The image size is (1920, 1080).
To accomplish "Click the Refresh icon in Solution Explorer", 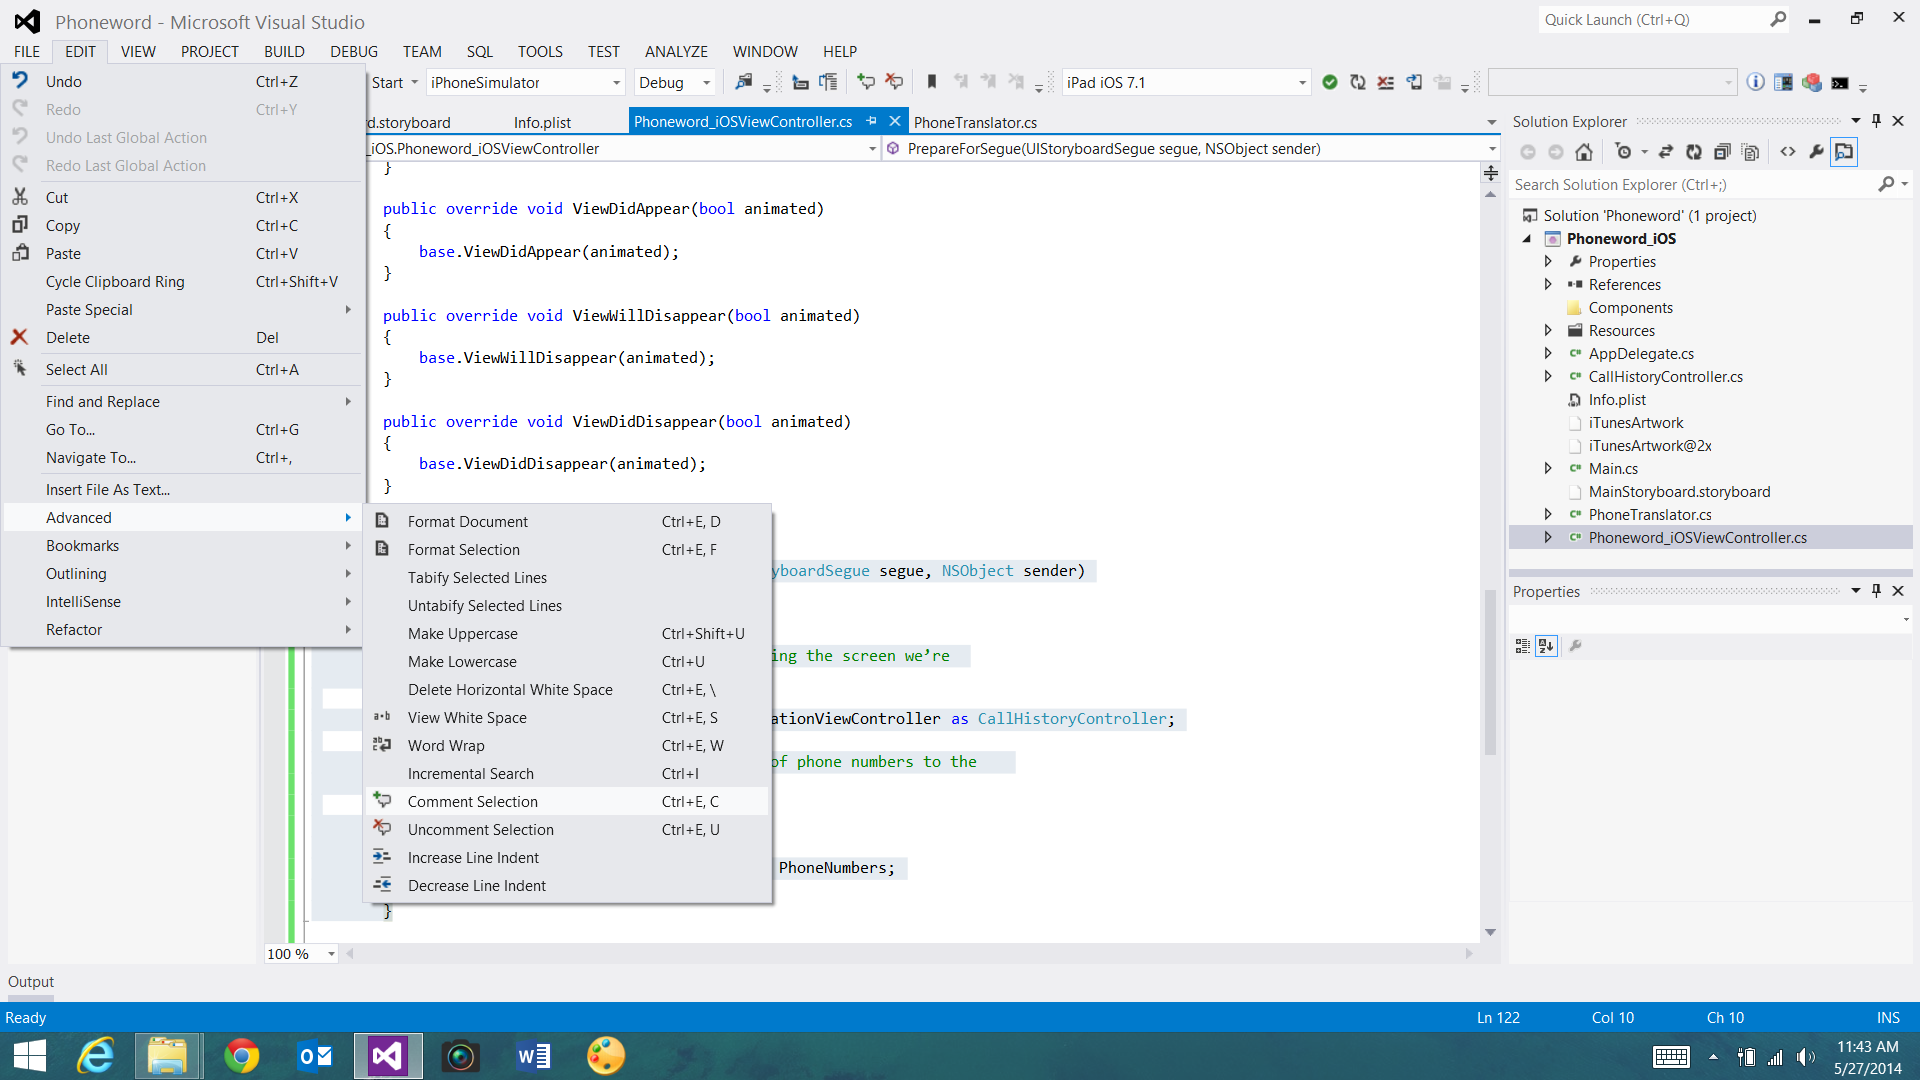I will (1693, 152).
